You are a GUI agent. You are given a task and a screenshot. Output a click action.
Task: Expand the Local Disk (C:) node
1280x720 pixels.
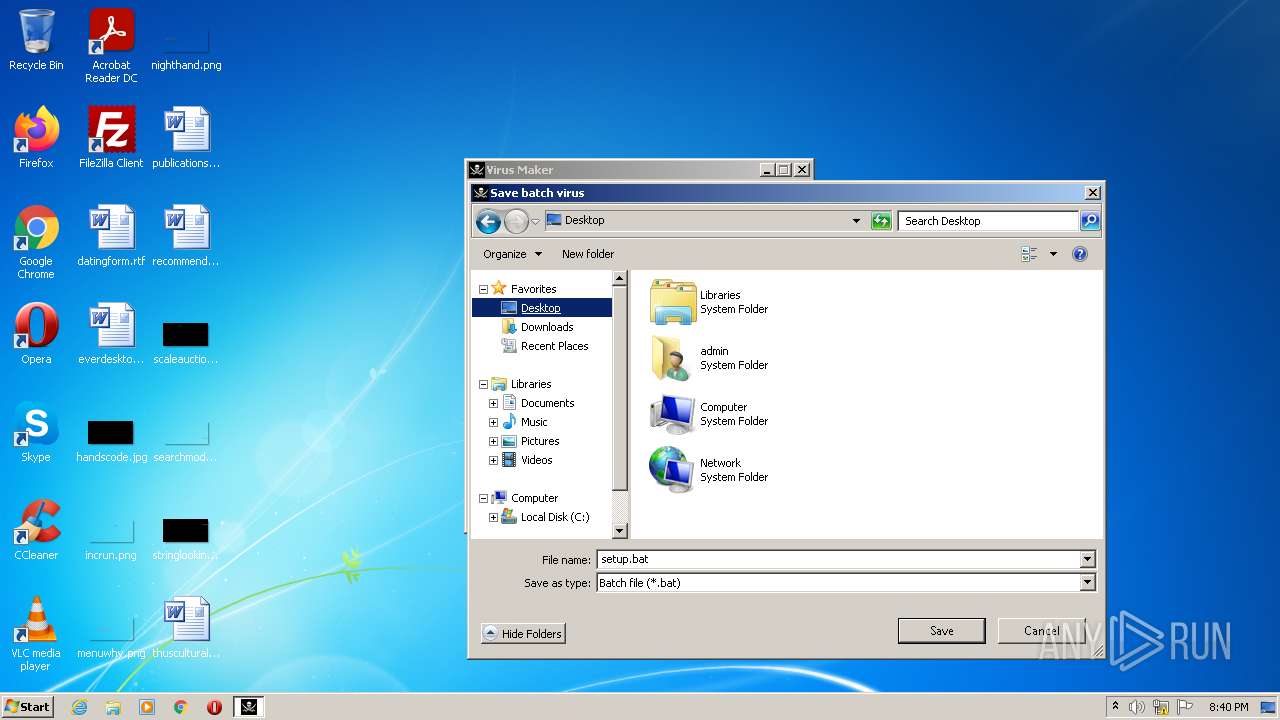click(x=493, y=517)
